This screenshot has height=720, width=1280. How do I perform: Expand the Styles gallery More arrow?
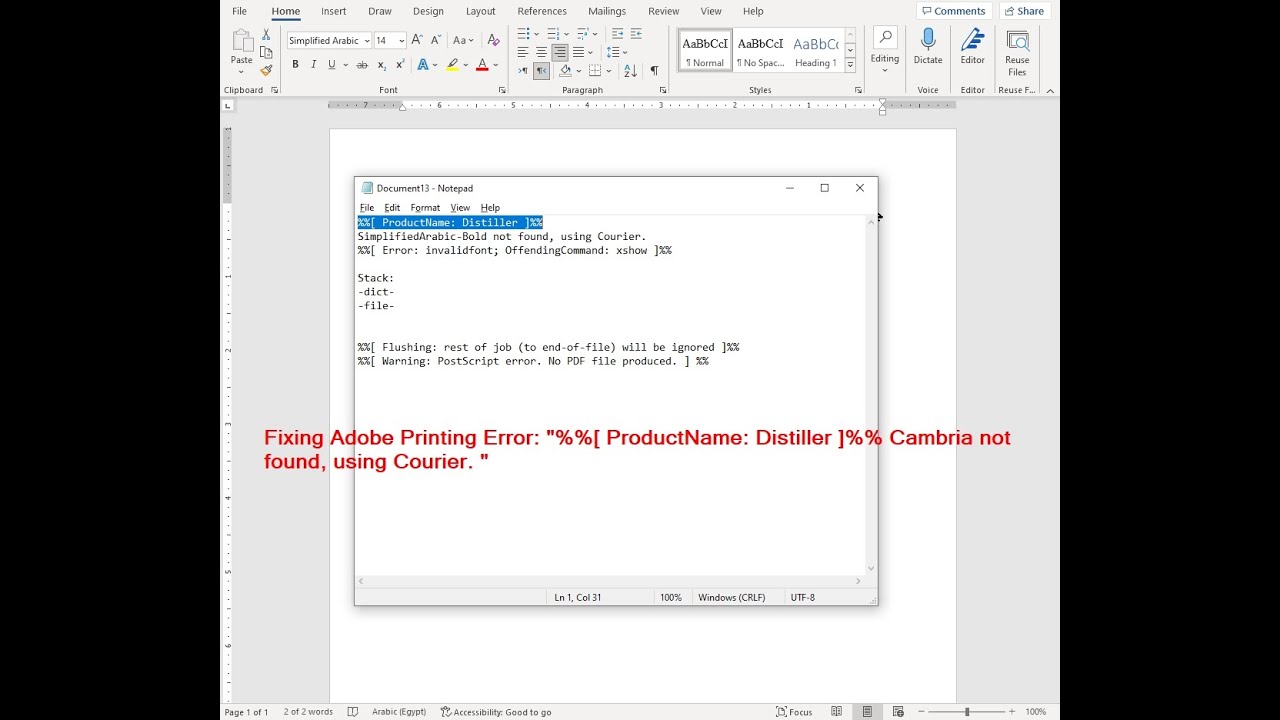[850, 65]
